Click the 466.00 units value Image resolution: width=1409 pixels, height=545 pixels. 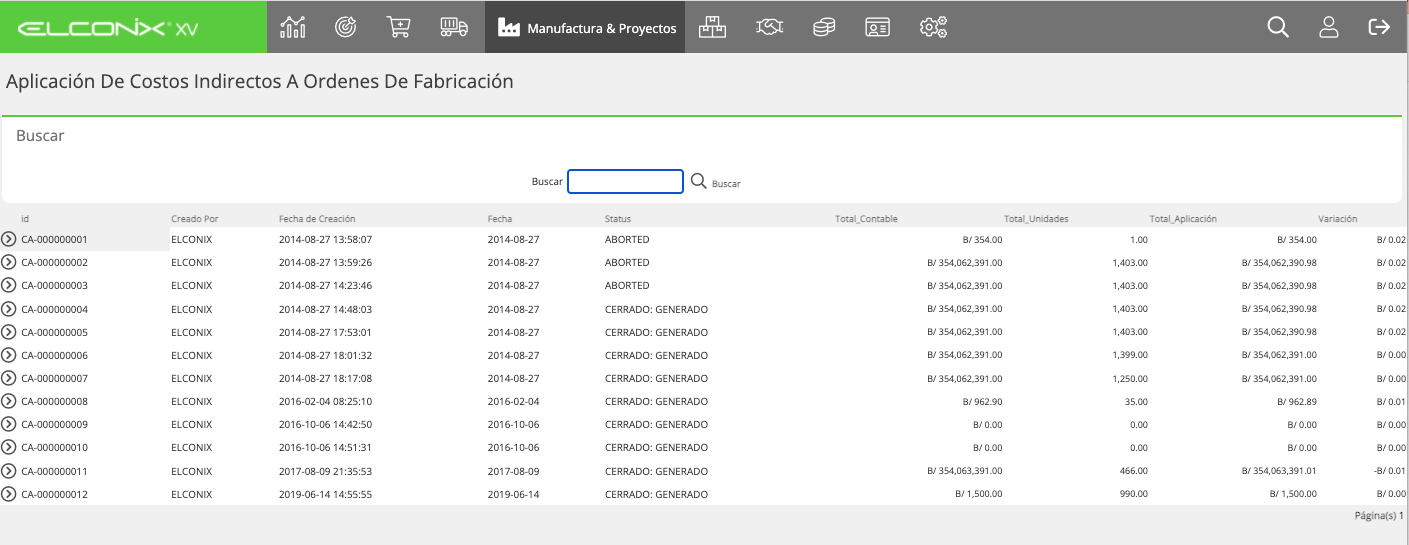click(x=1134, y=471)
